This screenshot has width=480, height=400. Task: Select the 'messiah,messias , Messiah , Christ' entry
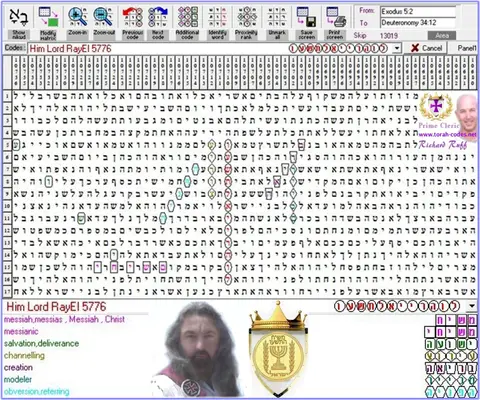[x=64, y=319]
